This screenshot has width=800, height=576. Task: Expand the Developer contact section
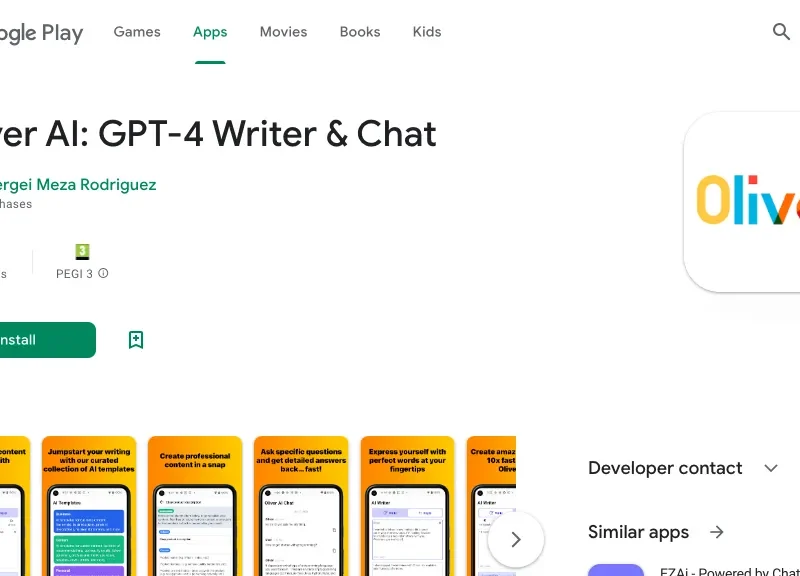771,468
